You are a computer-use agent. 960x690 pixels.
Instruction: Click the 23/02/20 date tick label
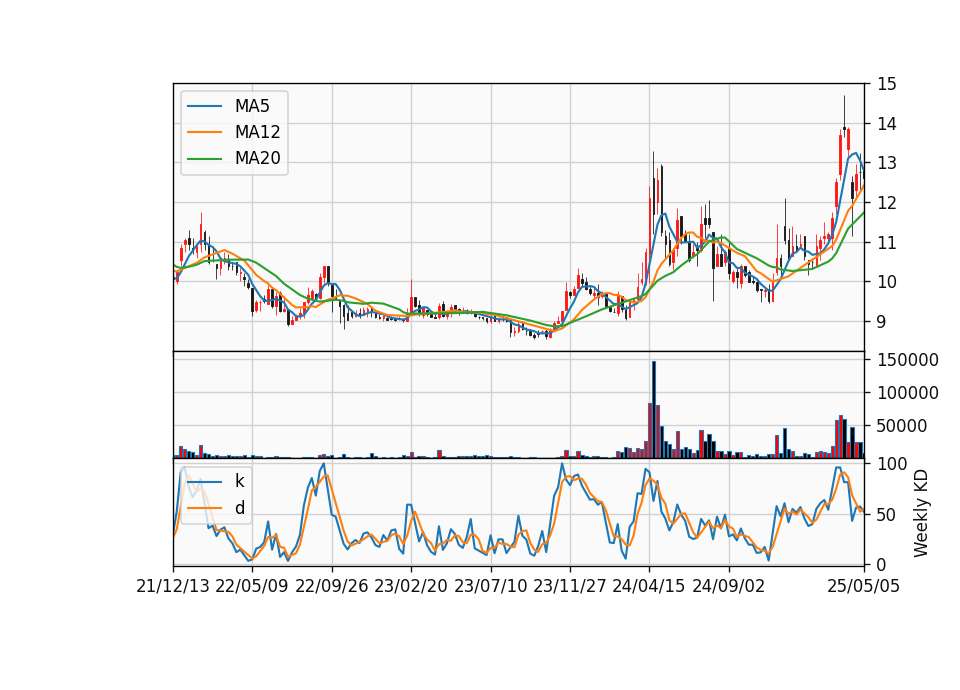(x=411, y=587)
